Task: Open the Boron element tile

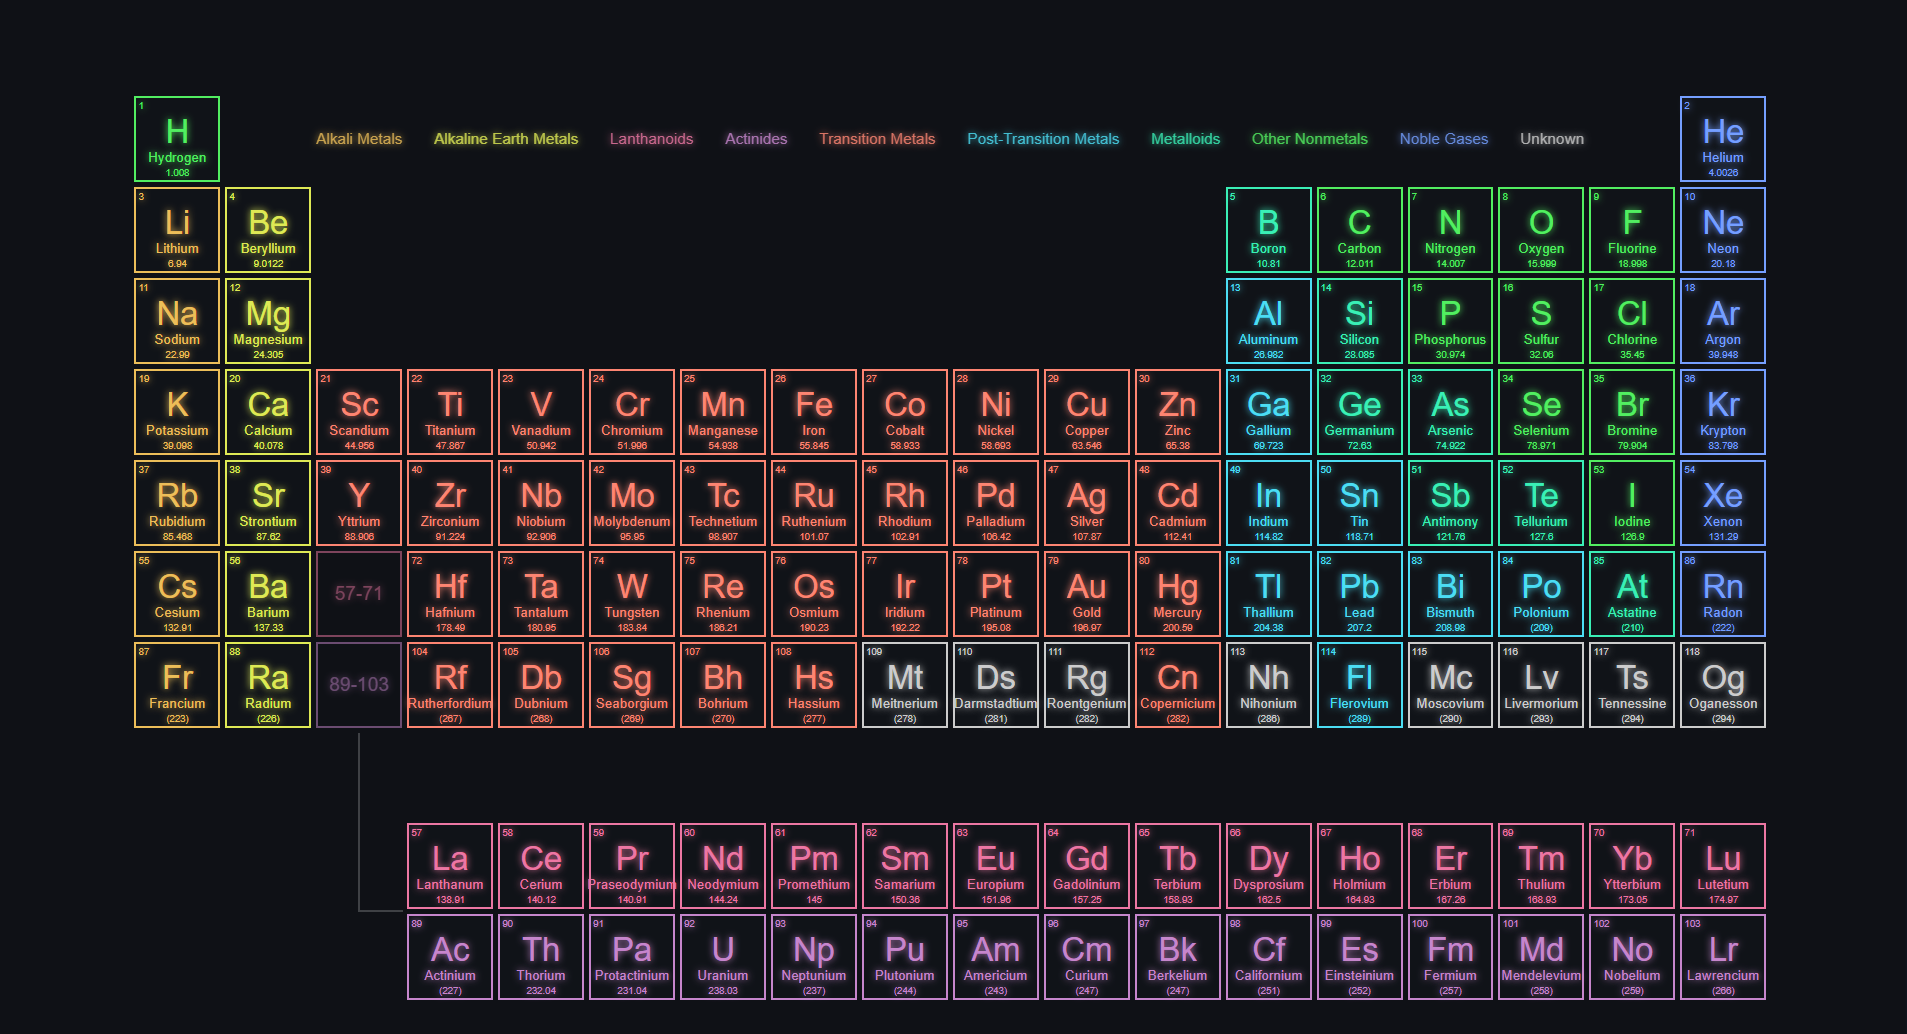Action: coord(1268,230)
